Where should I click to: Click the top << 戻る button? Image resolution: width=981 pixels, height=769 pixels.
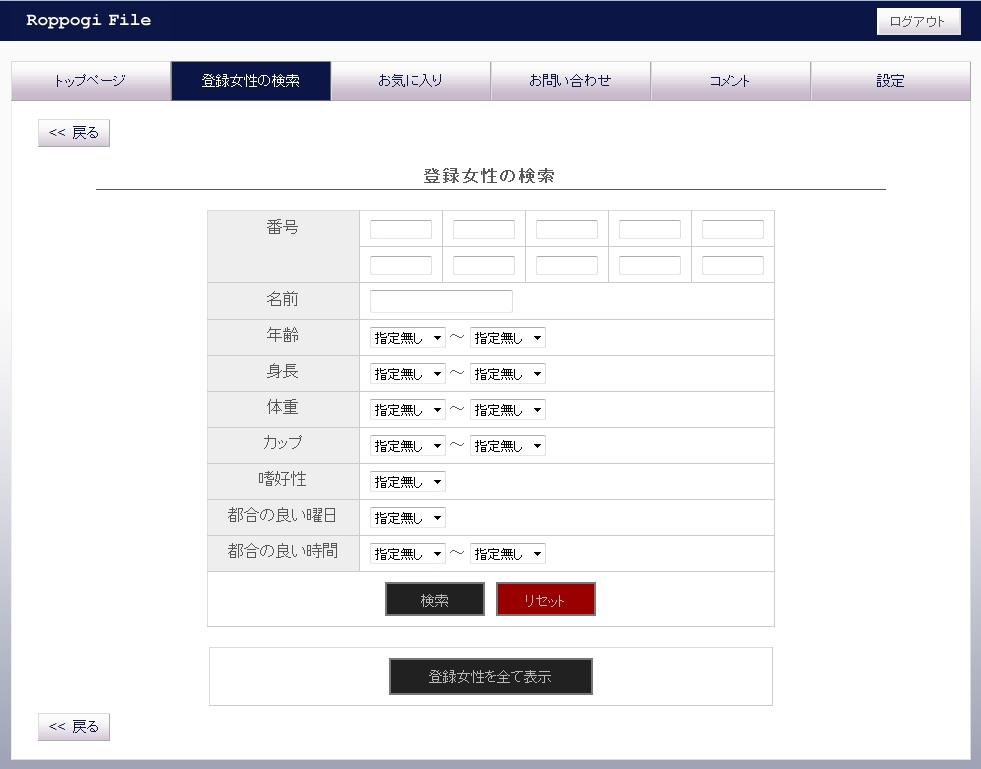pyautogui.click(x=74, y=133)
